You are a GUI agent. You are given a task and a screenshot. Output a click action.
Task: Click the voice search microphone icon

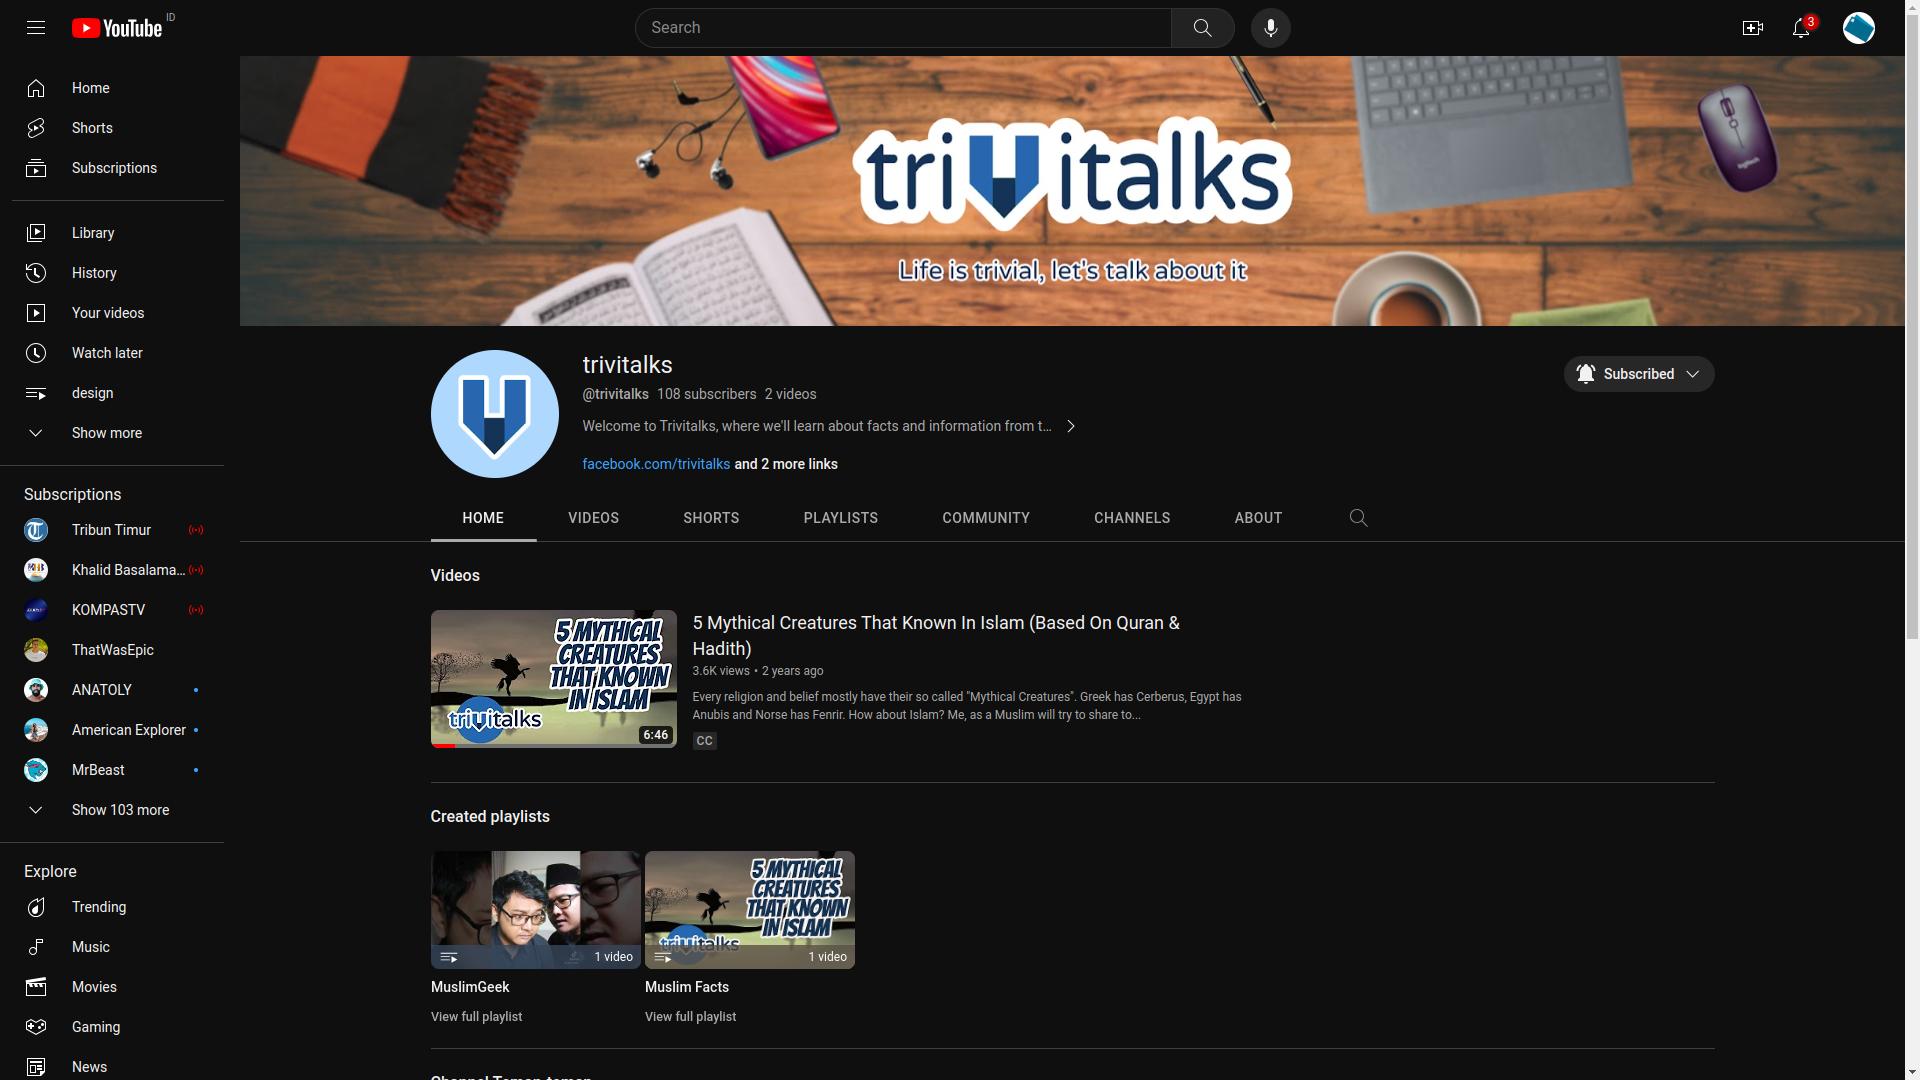(1270, 28)
